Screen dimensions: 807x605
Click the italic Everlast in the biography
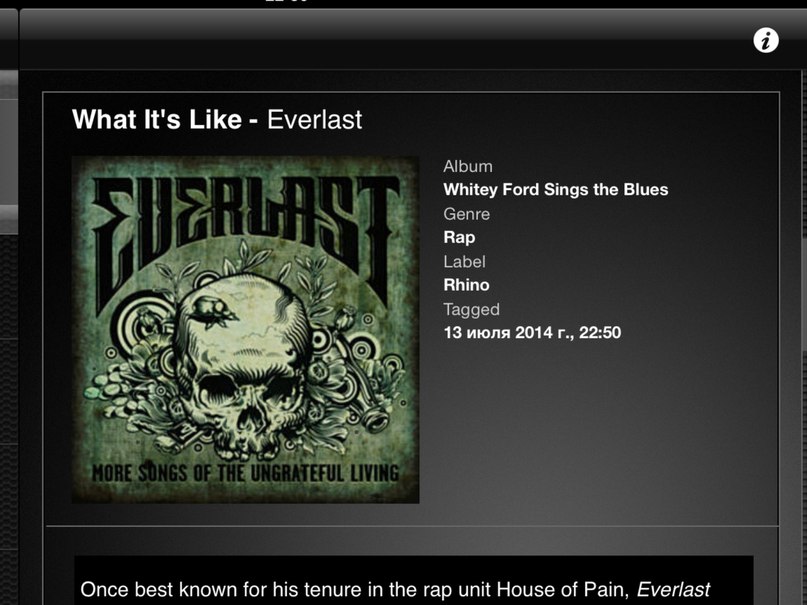coord(673,589)
